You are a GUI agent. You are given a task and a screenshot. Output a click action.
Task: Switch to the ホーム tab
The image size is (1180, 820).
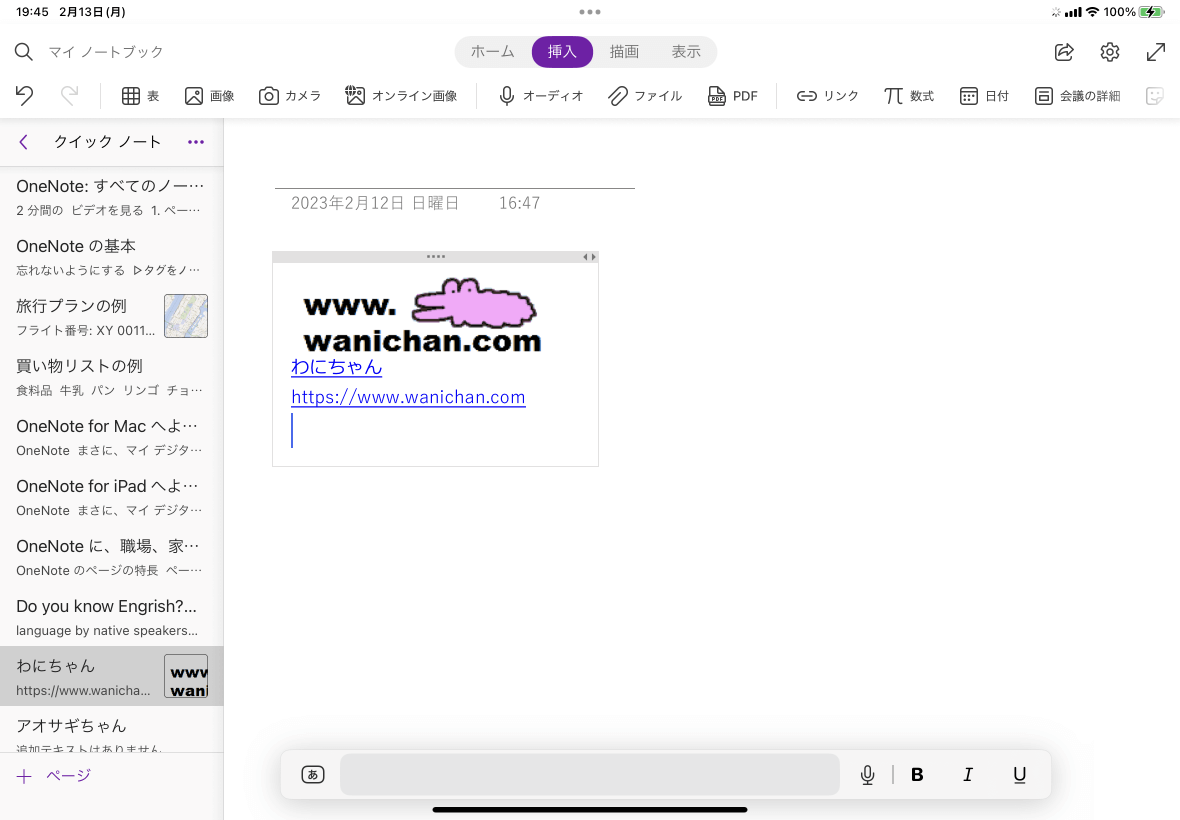[493, 52]
